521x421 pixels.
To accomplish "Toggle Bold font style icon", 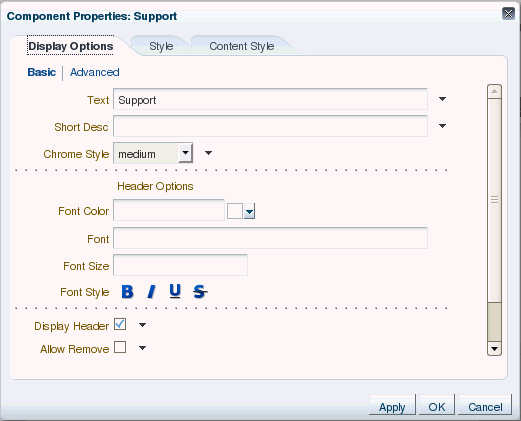I will [127, 292].
